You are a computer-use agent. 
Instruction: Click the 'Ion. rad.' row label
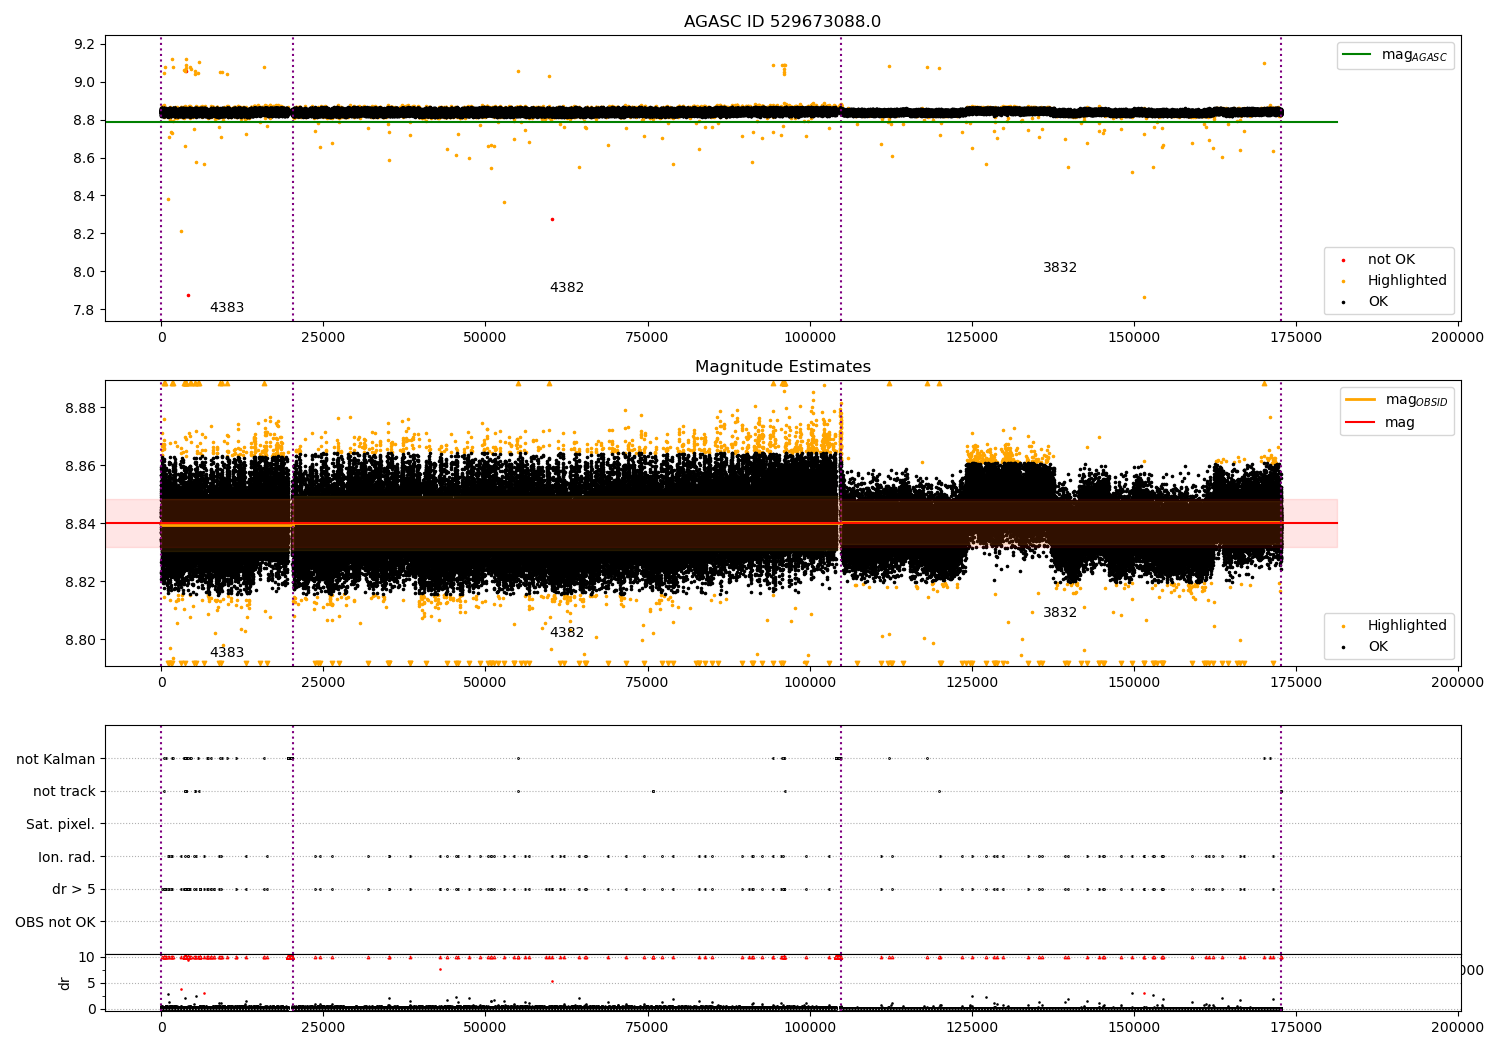67,858
